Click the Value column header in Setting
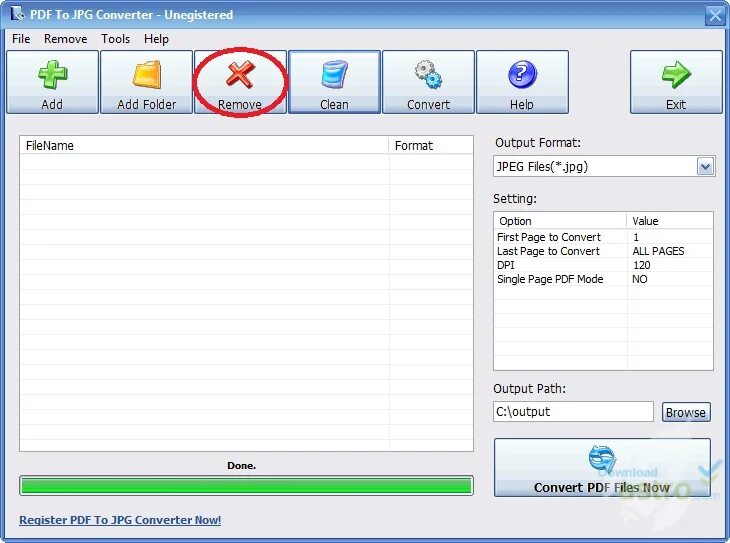The image size is (730, 543). pos(669,221)
